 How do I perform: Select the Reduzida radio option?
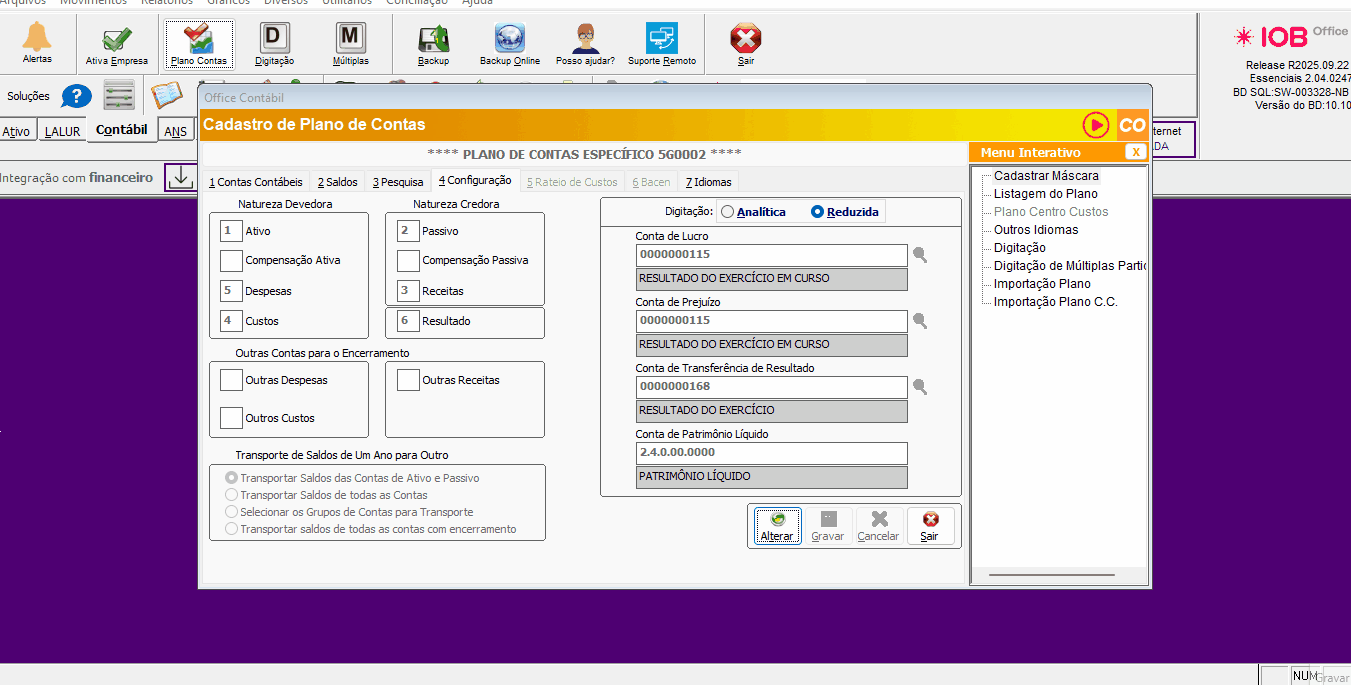click(817, 212)
